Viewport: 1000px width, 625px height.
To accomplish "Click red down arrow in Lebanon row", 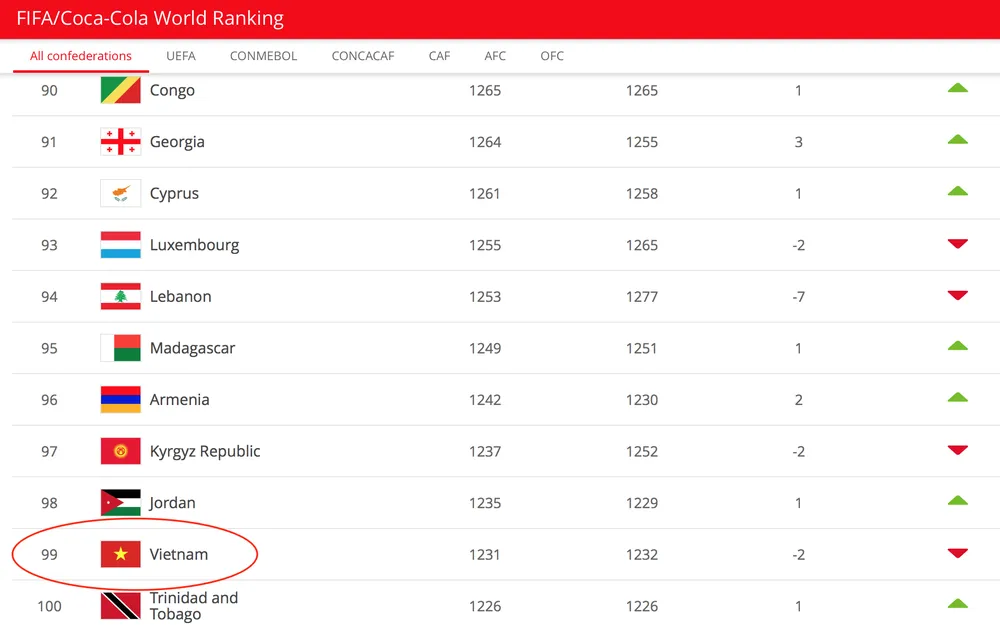I will pos(957,295).
